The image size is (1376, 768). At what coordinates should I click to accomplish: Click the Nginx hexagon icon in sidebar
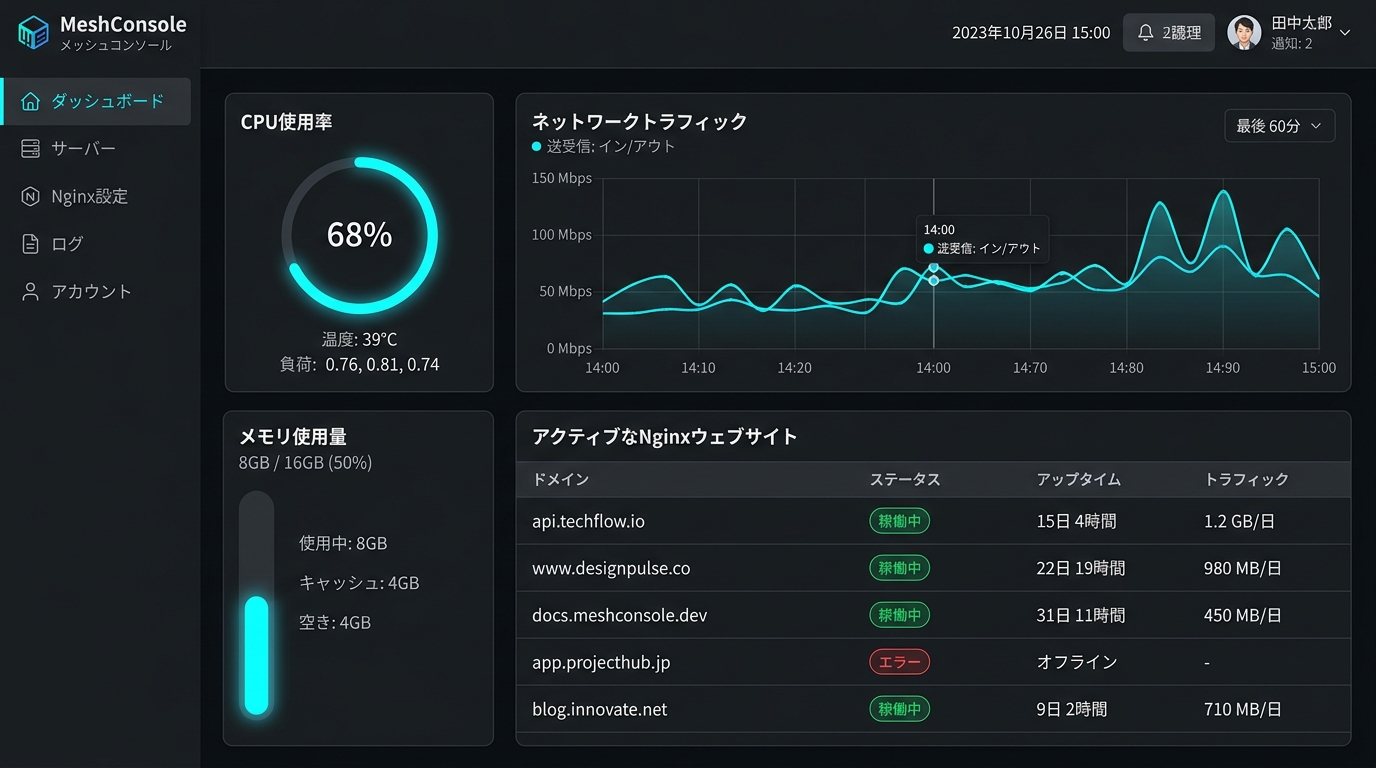pyautogui.click(x=31, y=196)
